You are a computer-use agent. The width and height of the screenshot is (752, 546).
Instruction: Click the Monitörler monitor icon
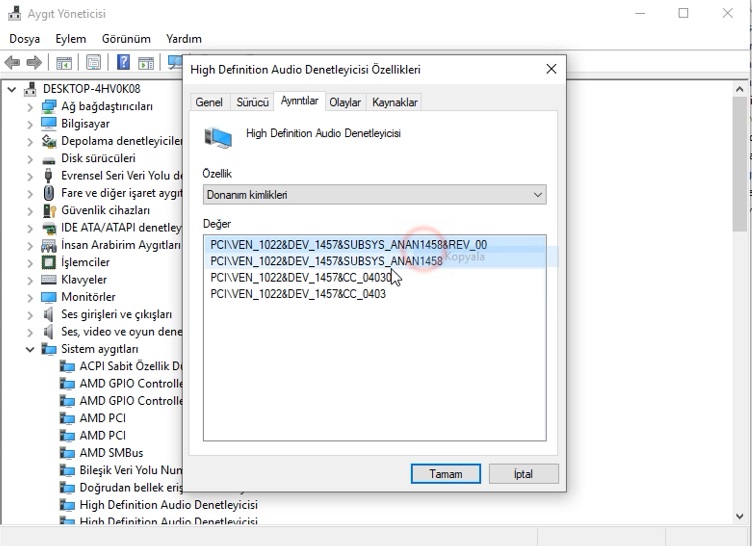pos(48,297)
